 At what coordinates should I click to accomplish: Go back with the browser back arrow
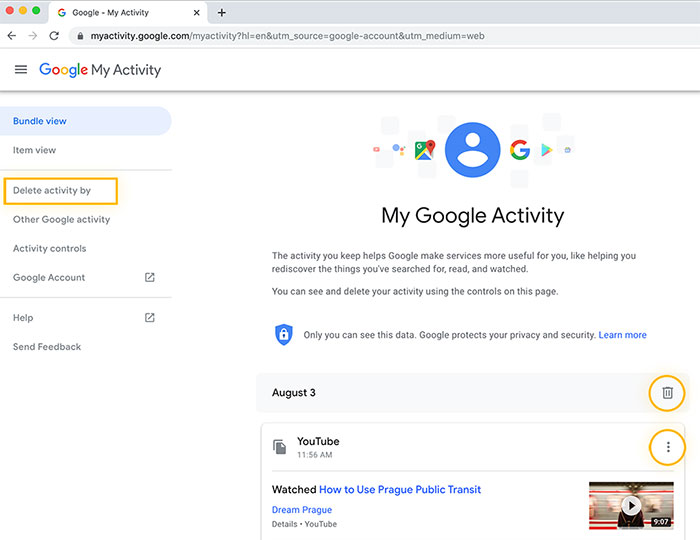coord(12,36)
